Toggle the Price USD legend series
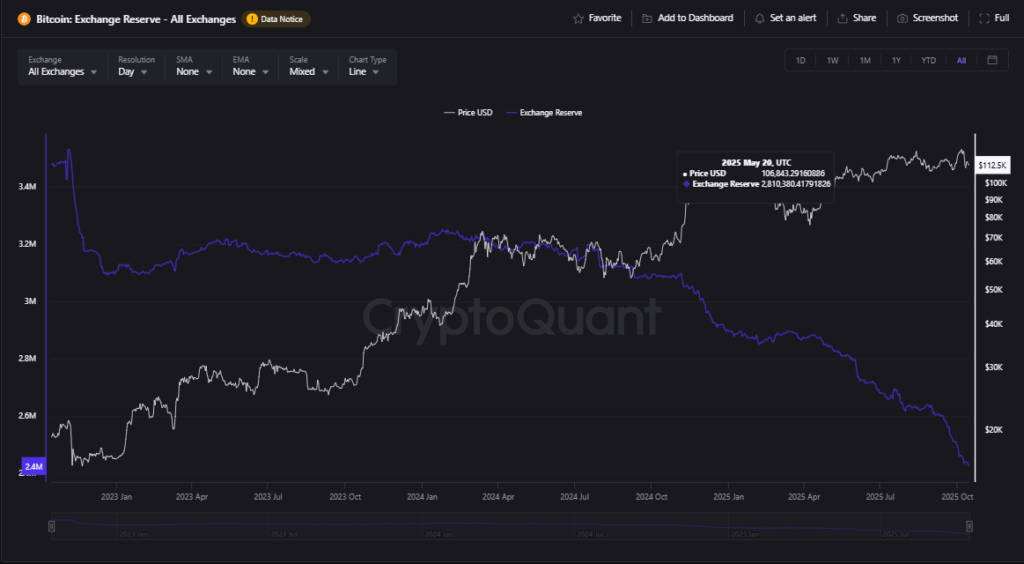 click(x=468, y=113)
